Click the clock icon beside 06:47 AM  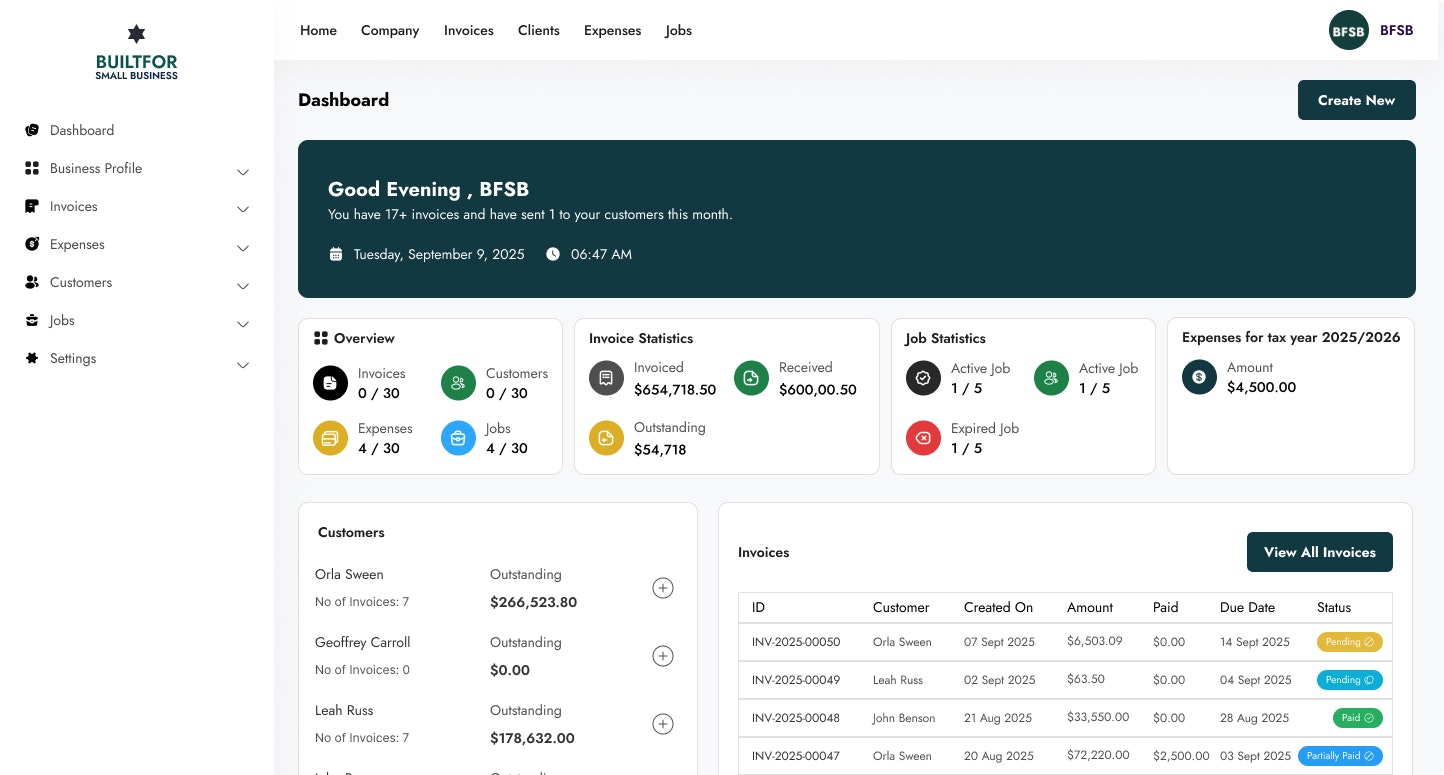(x=553, y=254)
